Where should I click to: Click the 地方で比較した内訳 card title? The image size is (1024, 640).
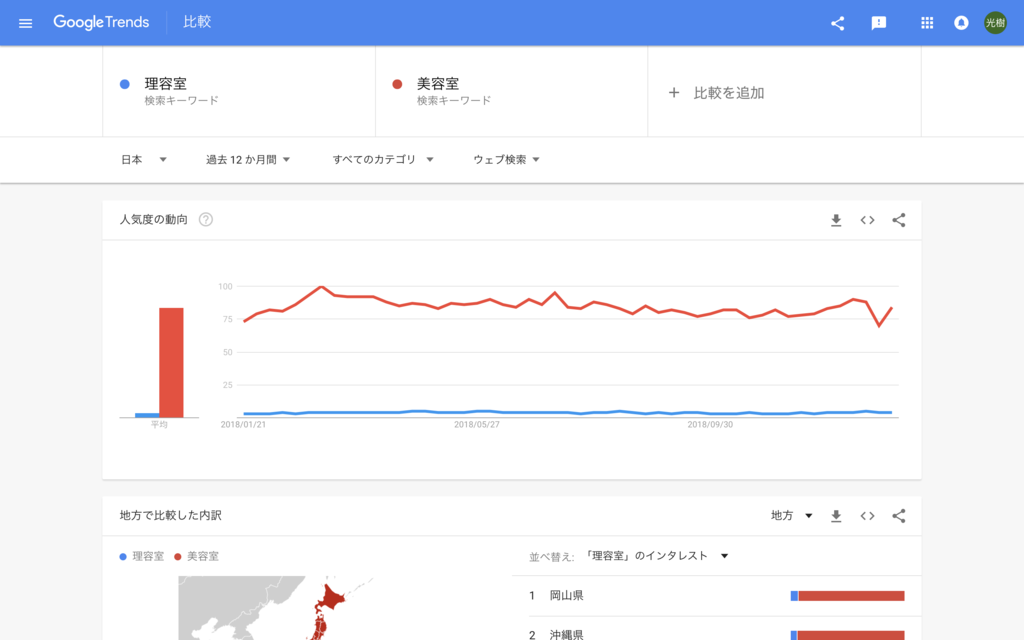coord(170,515)
